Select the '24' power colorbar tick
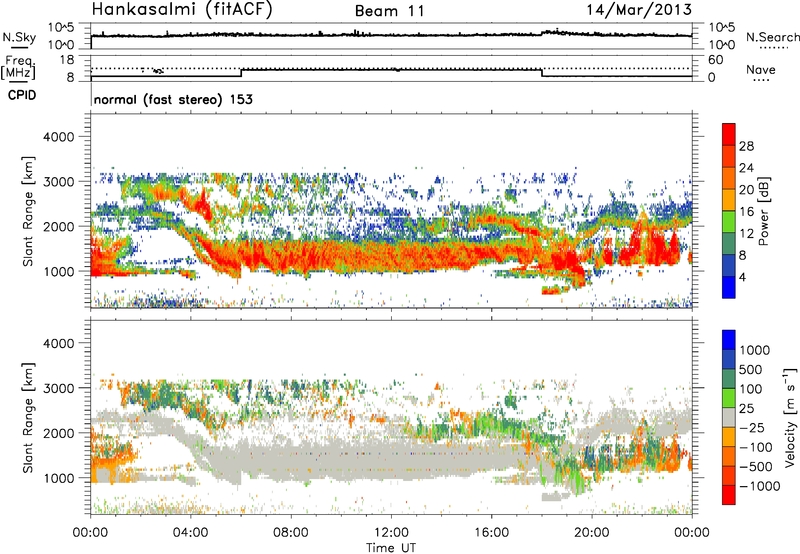800x554 pixels. [746, 168]
